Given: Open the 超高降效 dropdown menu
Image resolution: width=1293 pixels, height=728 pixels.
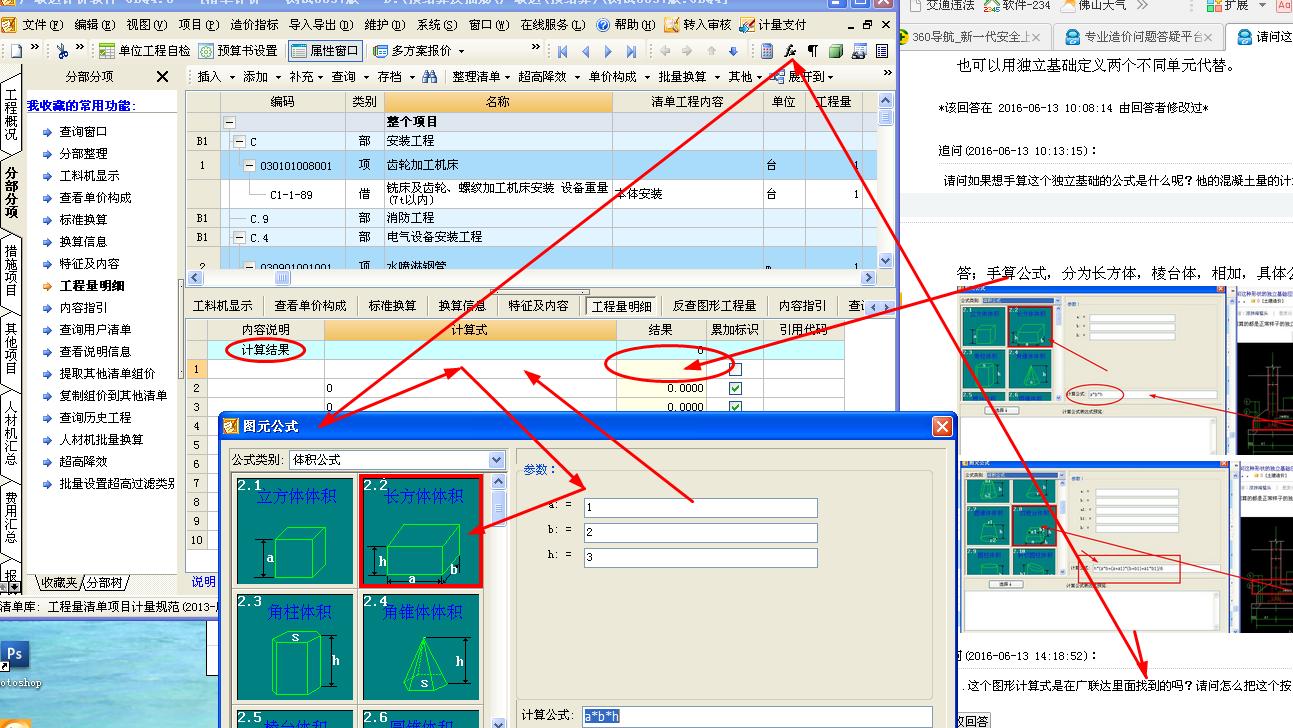Looking at the screenshot, I should tap(549, 76).
